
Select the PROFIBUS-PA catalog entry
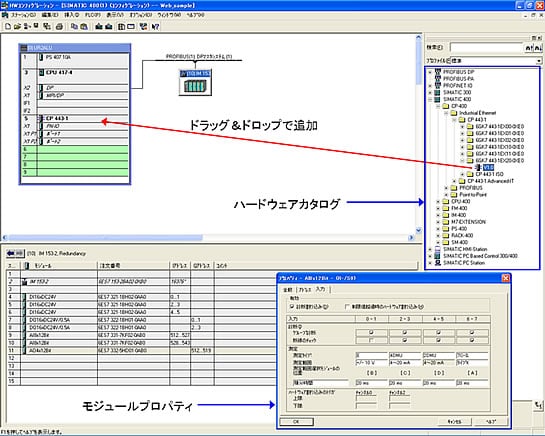point(458,79)
